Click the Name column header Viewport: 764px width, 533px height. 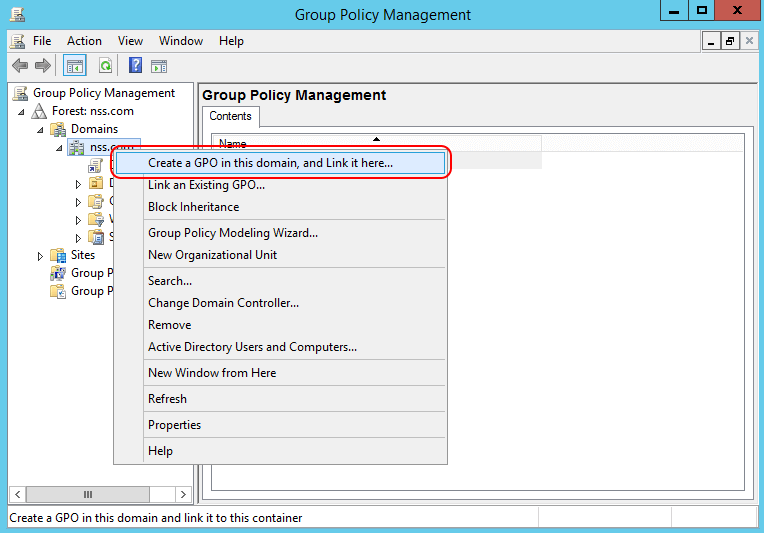[232, 144]
